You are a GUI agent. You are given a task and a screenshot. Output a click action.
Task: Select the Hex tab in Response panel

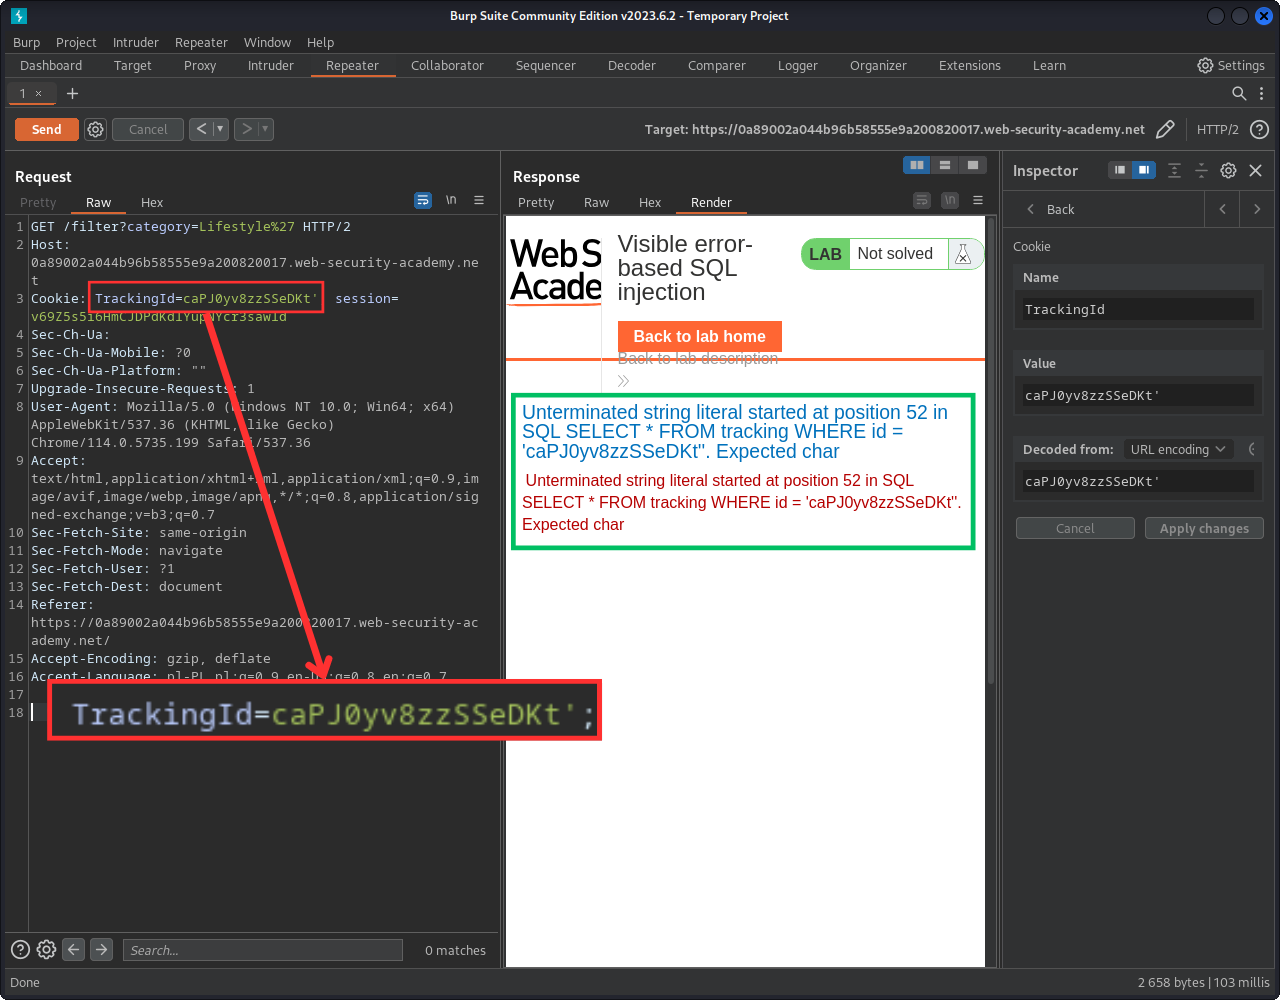click(x=650, y=202)
